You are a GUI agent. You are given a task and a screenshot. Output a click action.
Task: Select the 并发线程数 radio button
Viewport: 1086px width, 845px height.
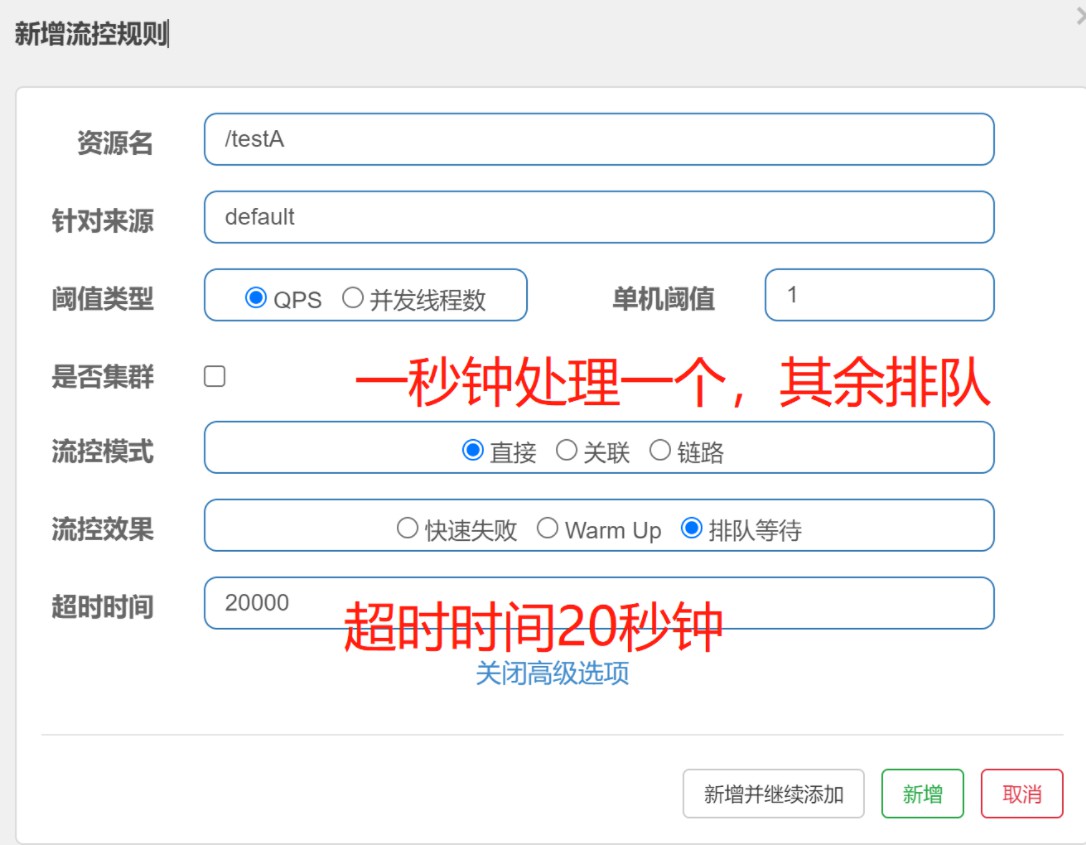coord(353,298)
